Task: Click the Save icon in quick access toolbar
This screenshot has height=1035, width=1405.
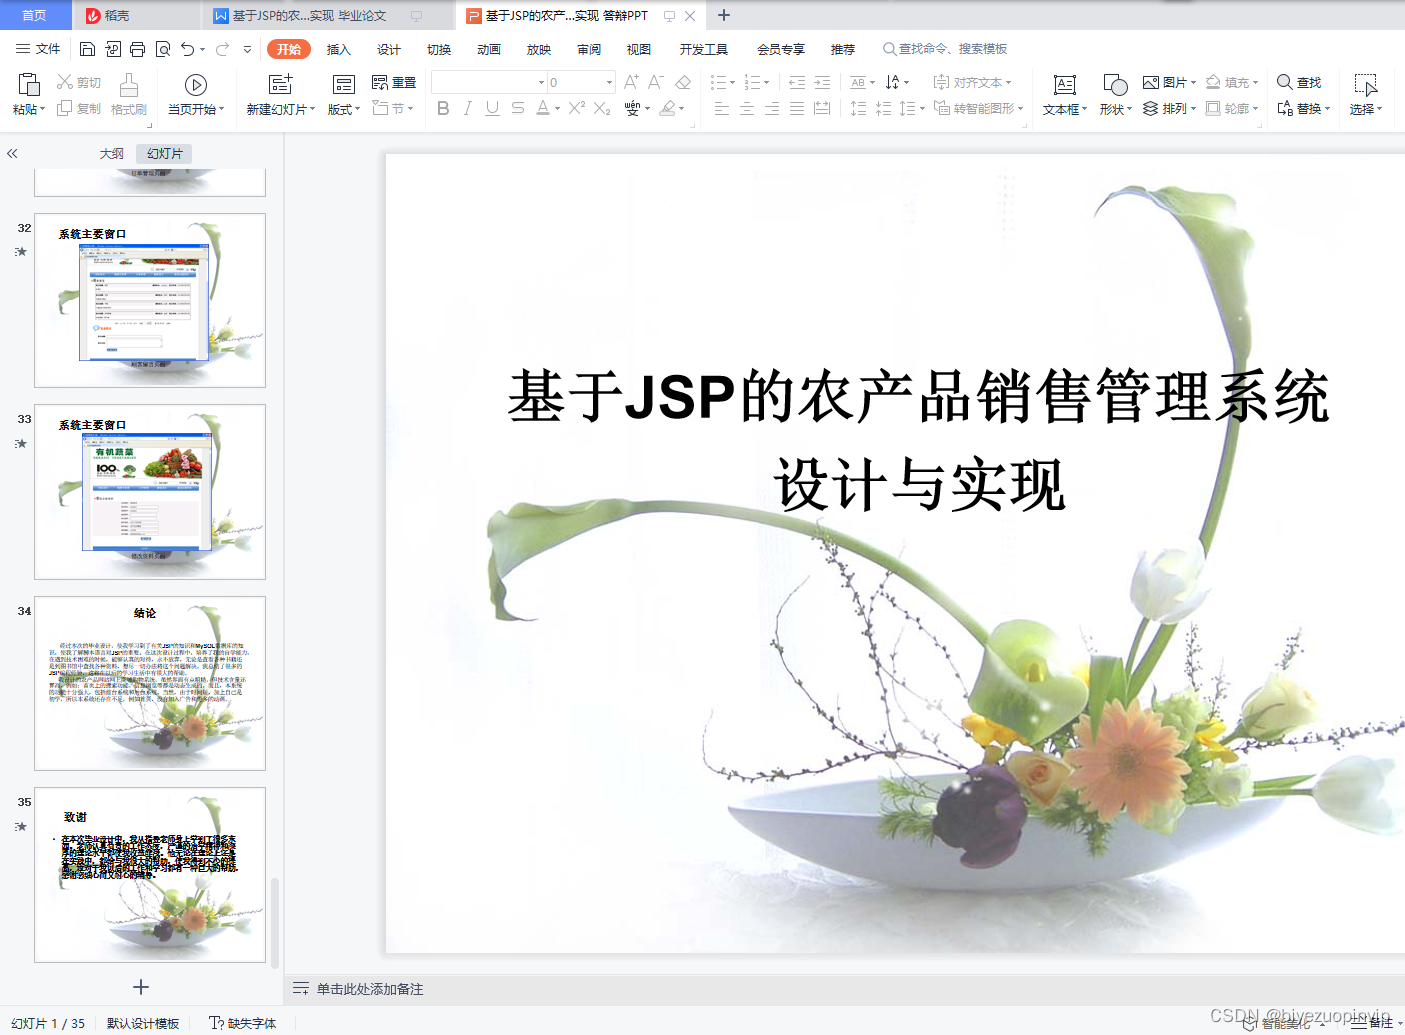Action: (x=87, y=49)
